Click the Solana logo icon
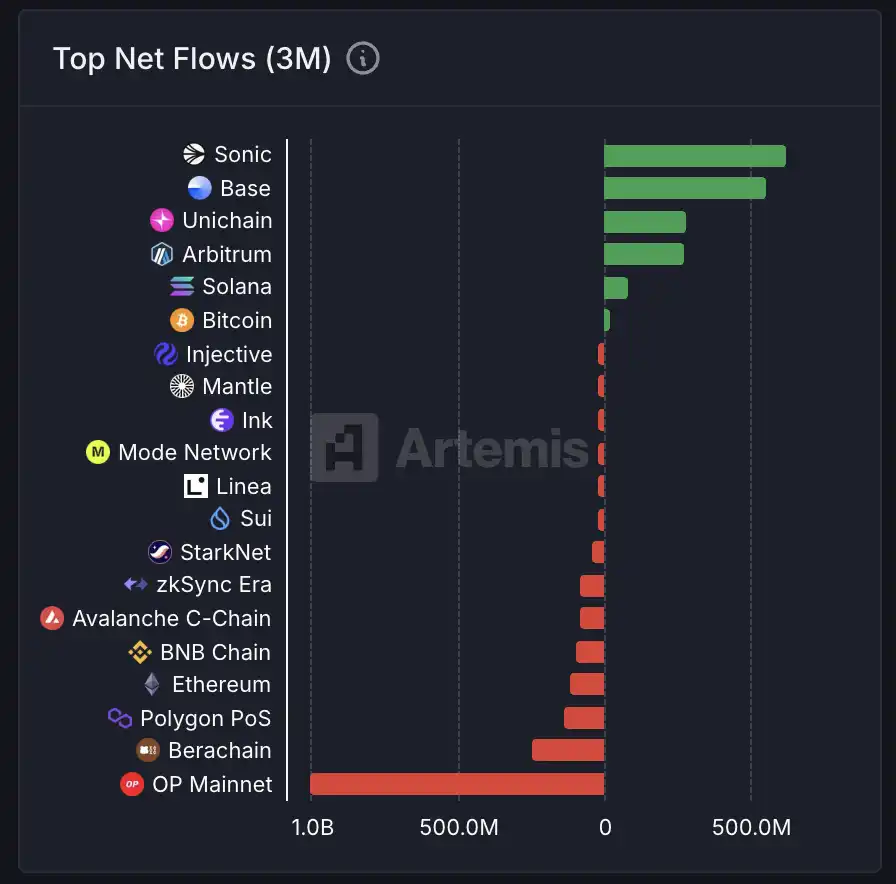Image resolution: width=896 pixels, height=884 pixels. (182, 287)
